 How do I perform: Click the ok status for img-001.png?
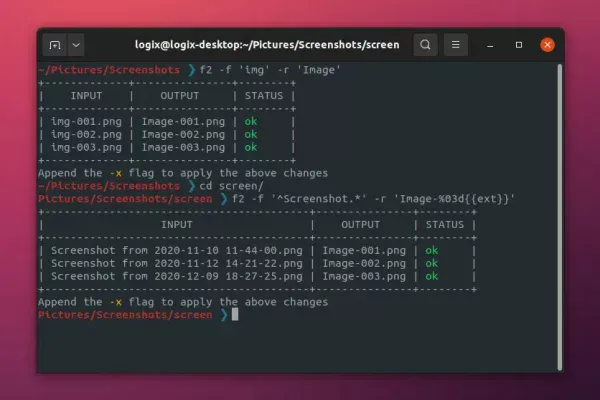tap(251, 122)
